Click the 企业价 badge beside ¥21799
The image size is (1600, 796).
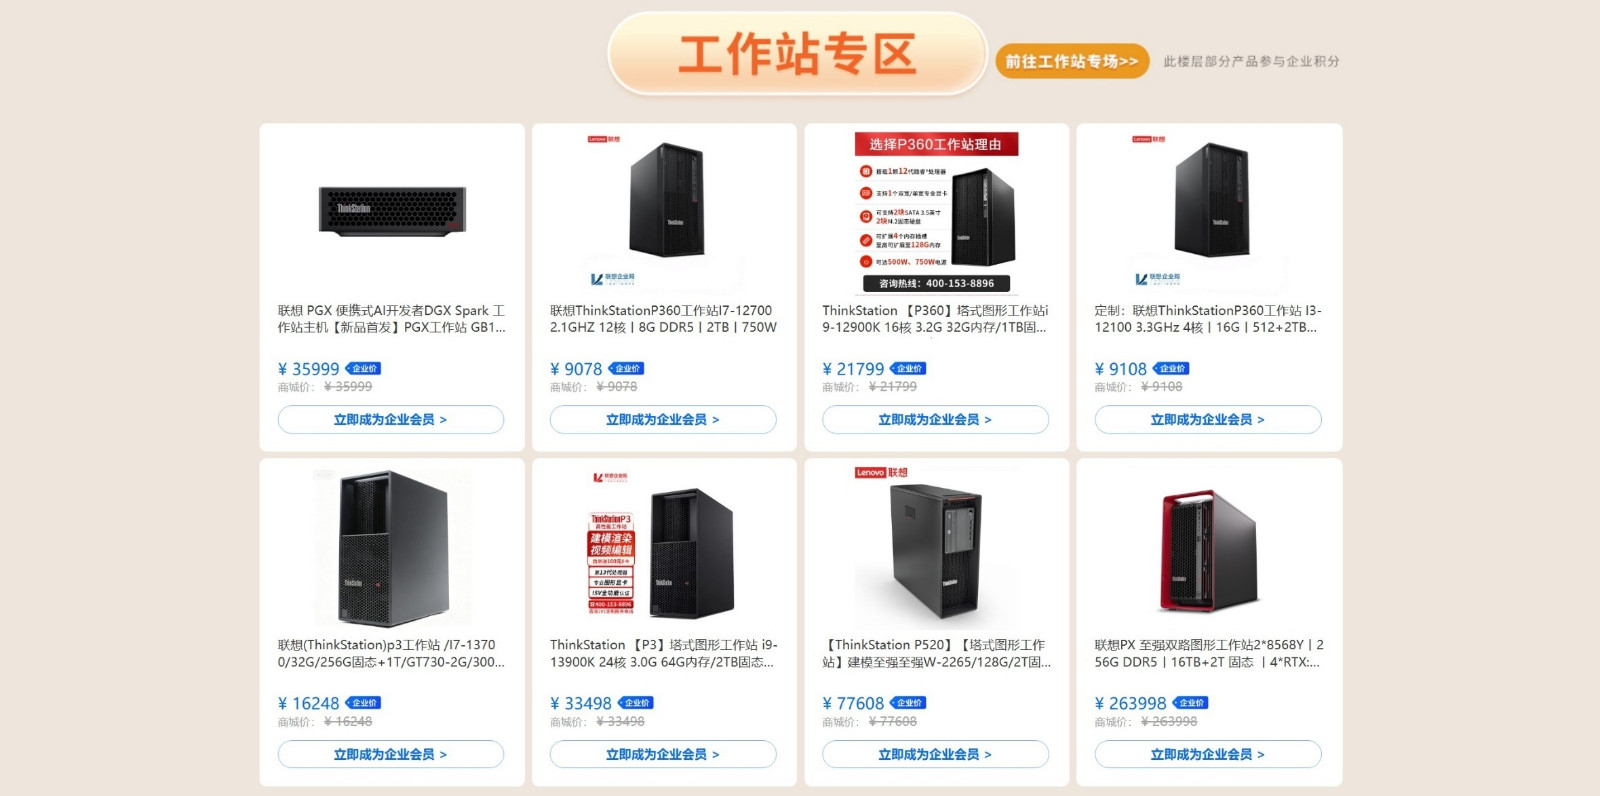(908, 369)
